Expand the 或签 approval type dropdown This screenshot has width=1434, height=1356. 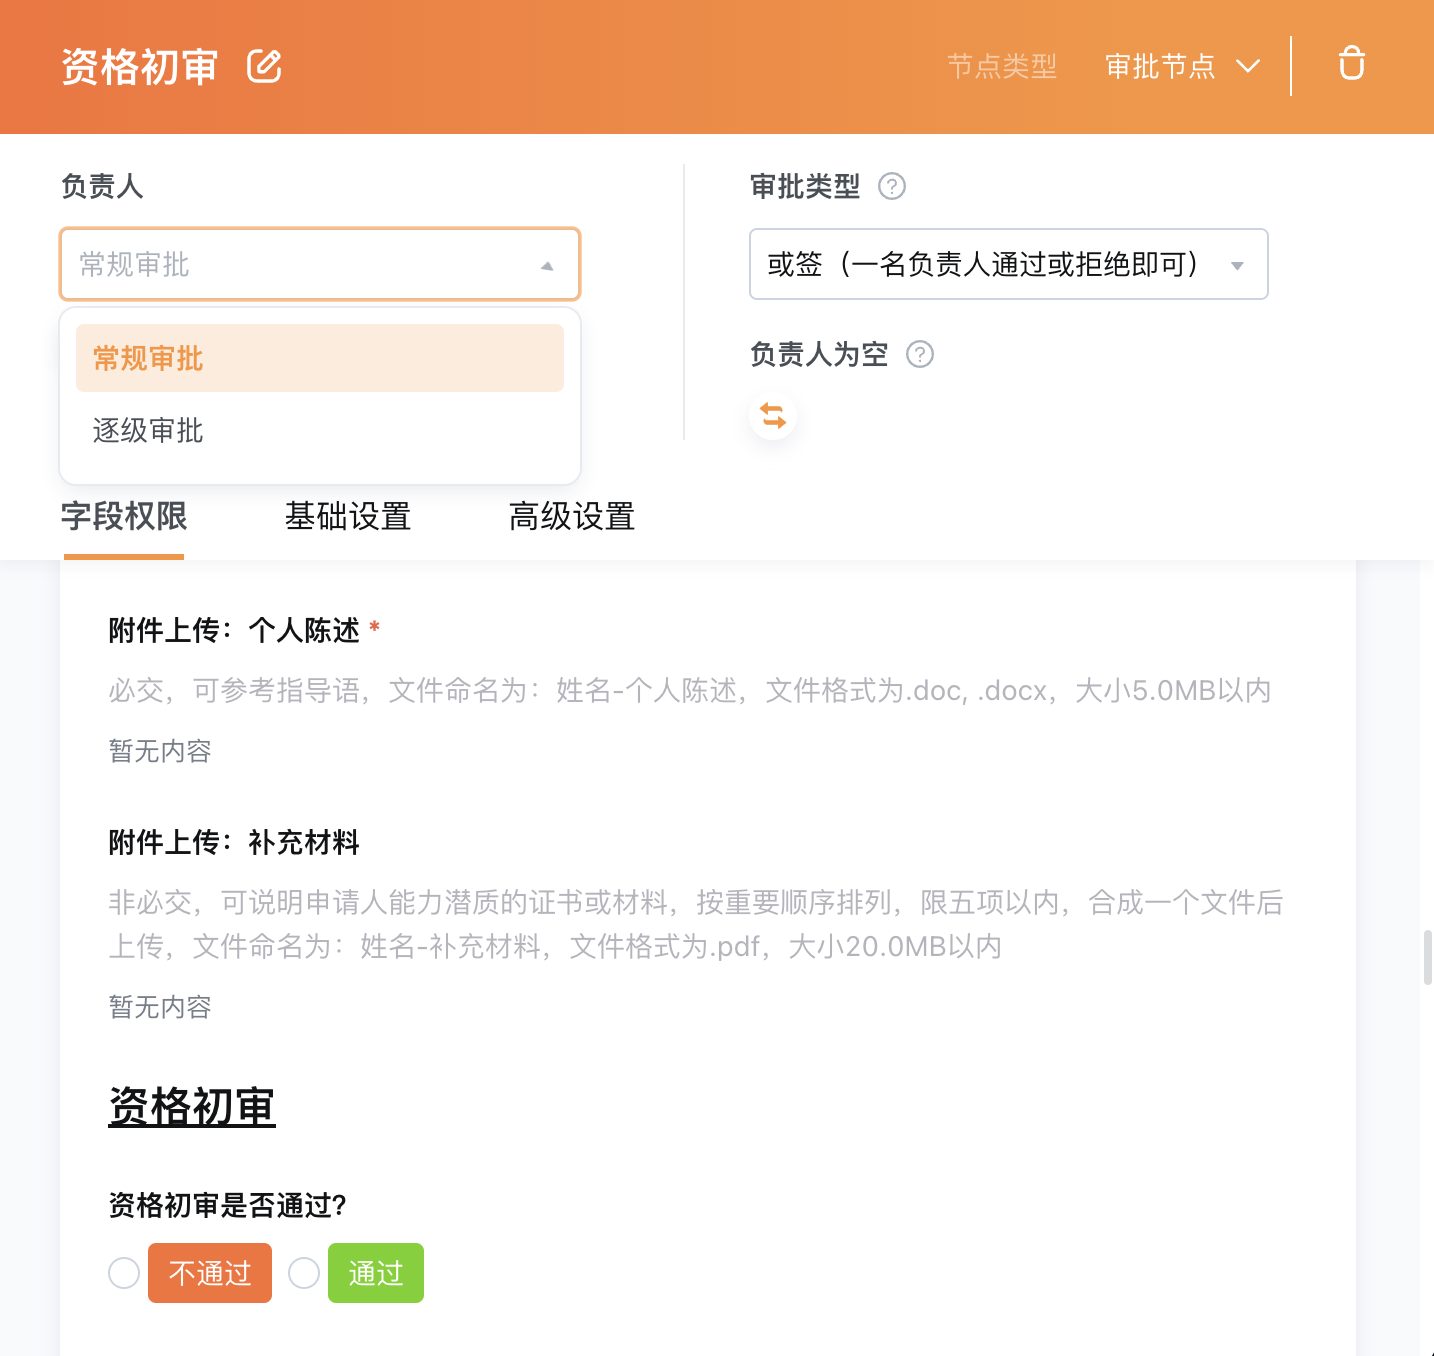coord(1008,265)
